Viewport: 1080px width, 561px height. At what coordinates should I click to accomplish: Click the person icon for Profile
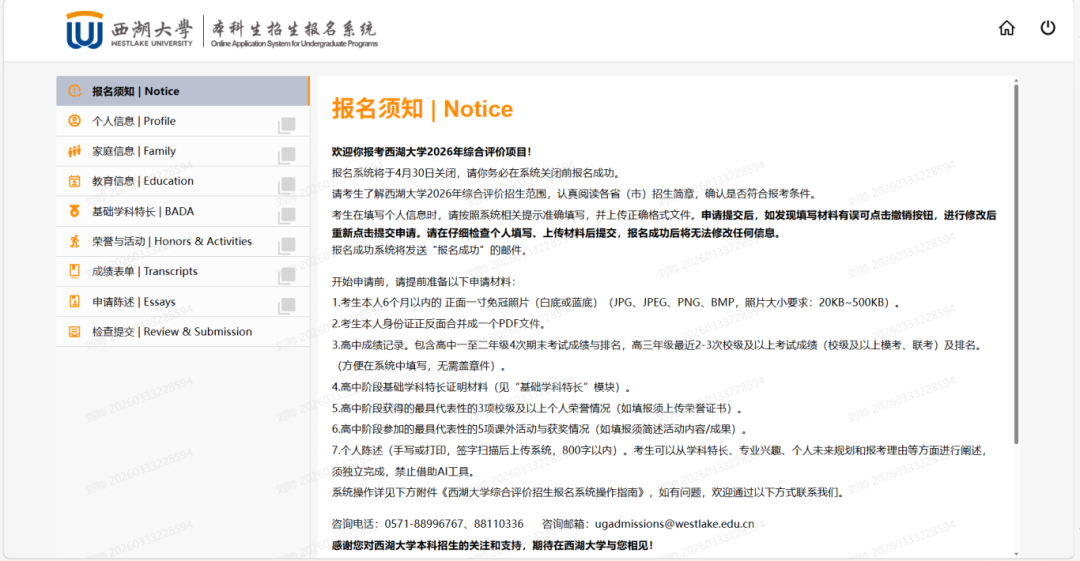pos(74,121)
